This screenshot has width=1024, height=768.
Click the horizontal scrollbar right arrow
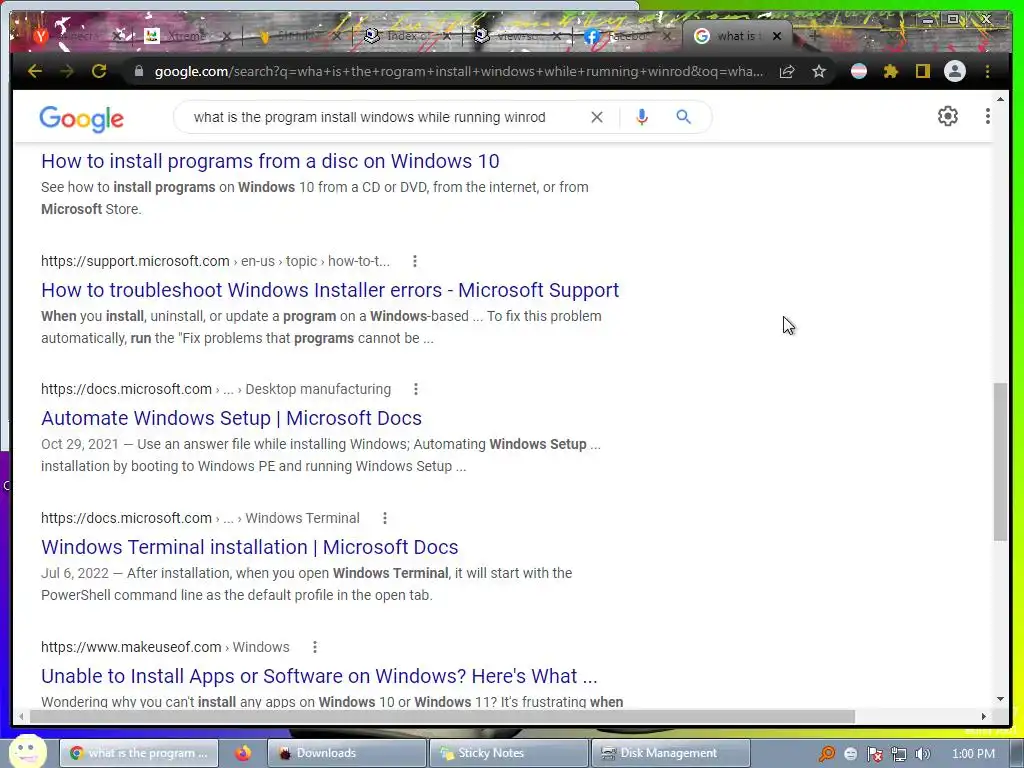pyautogui.click(x=984, y=716)
